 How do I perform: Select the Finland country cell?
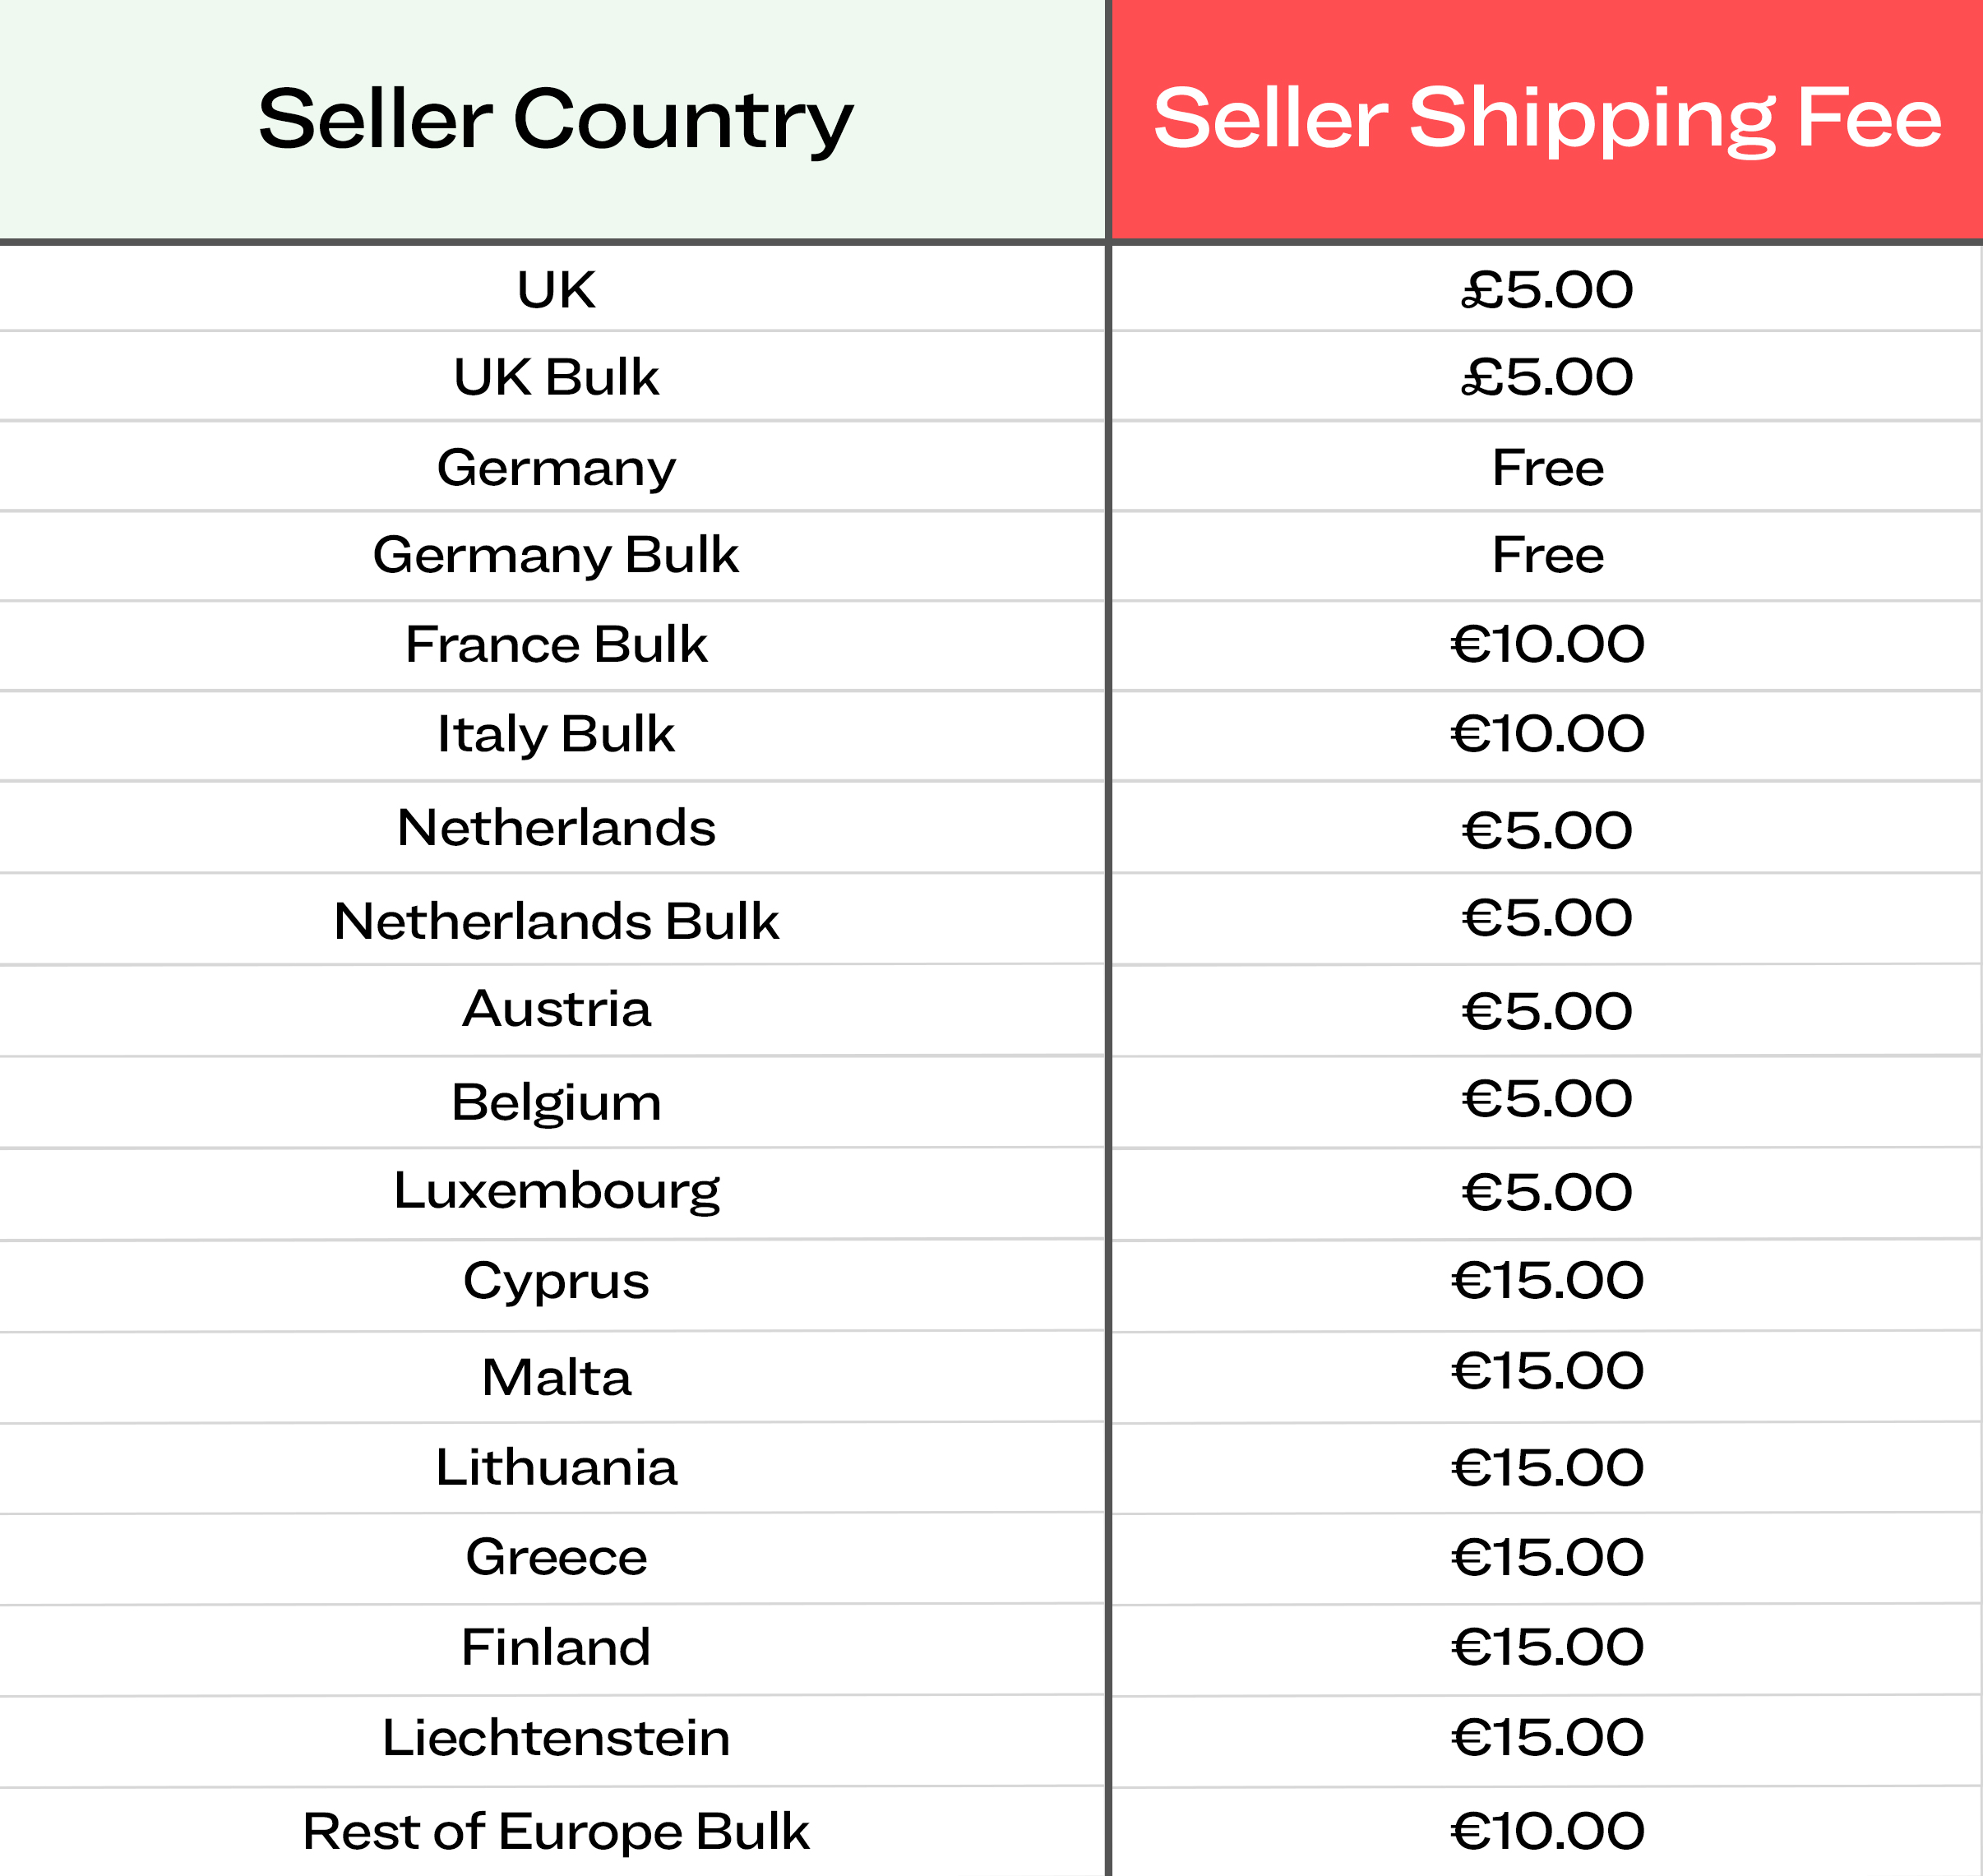[556, 1647]
